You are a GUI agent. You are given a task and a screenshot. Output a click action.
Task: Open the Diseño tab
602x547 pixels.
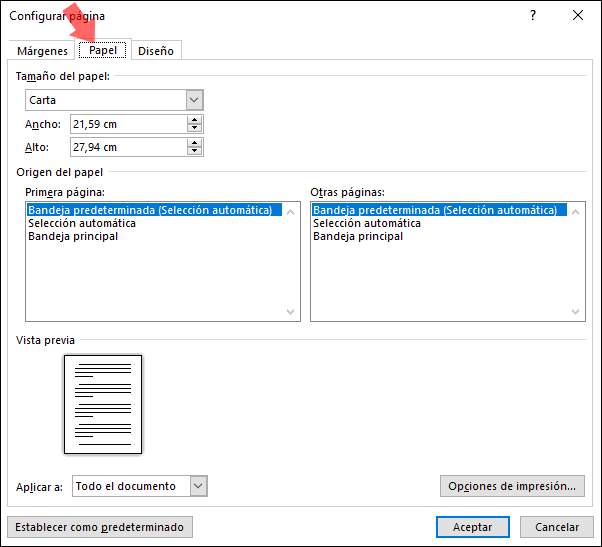point(156,51)
